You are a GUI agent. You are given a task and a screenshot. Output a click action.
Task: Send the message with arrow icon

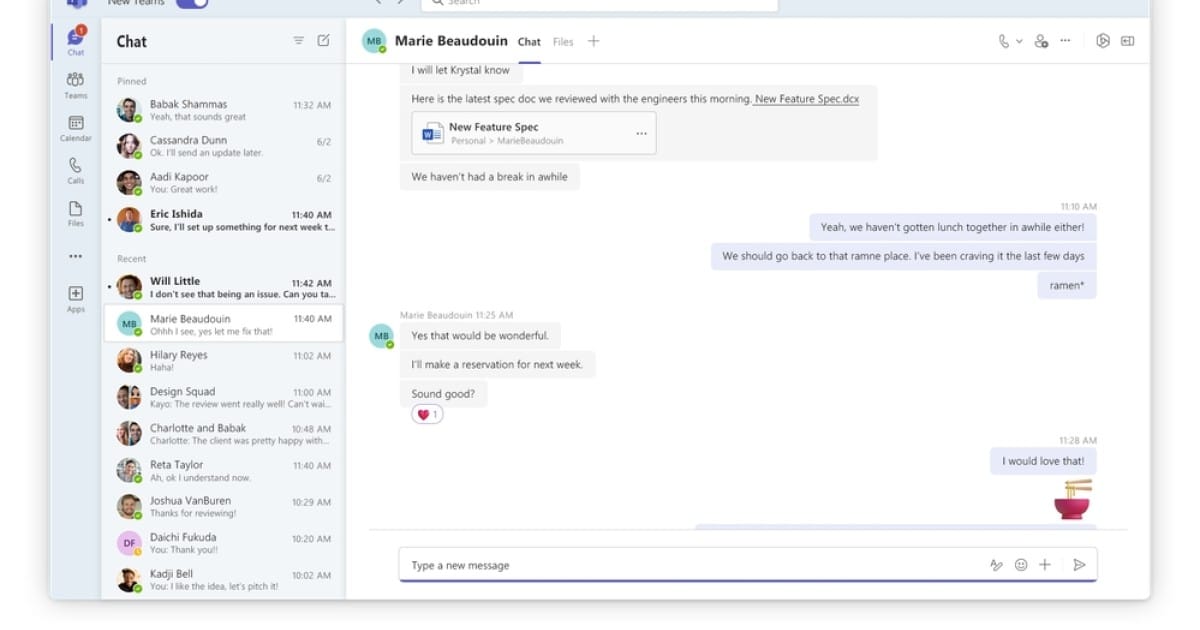click(1079, 565)
